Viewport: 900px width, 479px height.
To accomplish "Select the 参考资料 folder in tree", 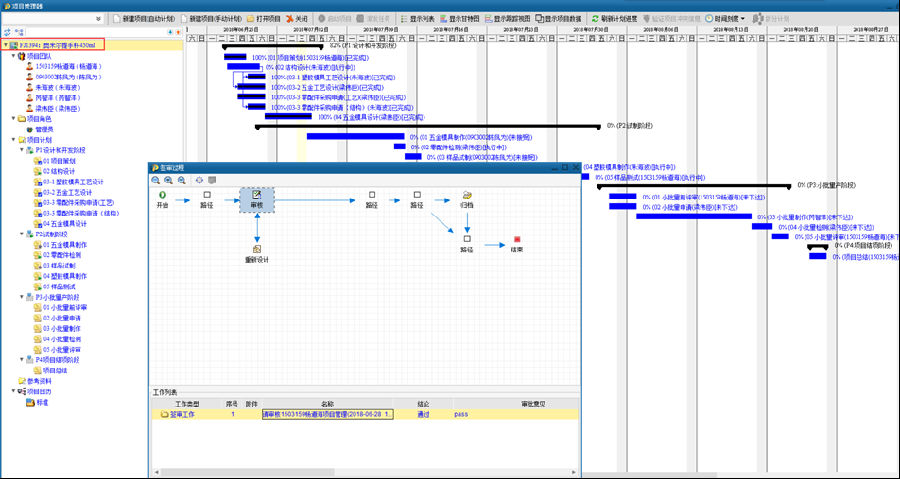I will click(x=38, y=380).
